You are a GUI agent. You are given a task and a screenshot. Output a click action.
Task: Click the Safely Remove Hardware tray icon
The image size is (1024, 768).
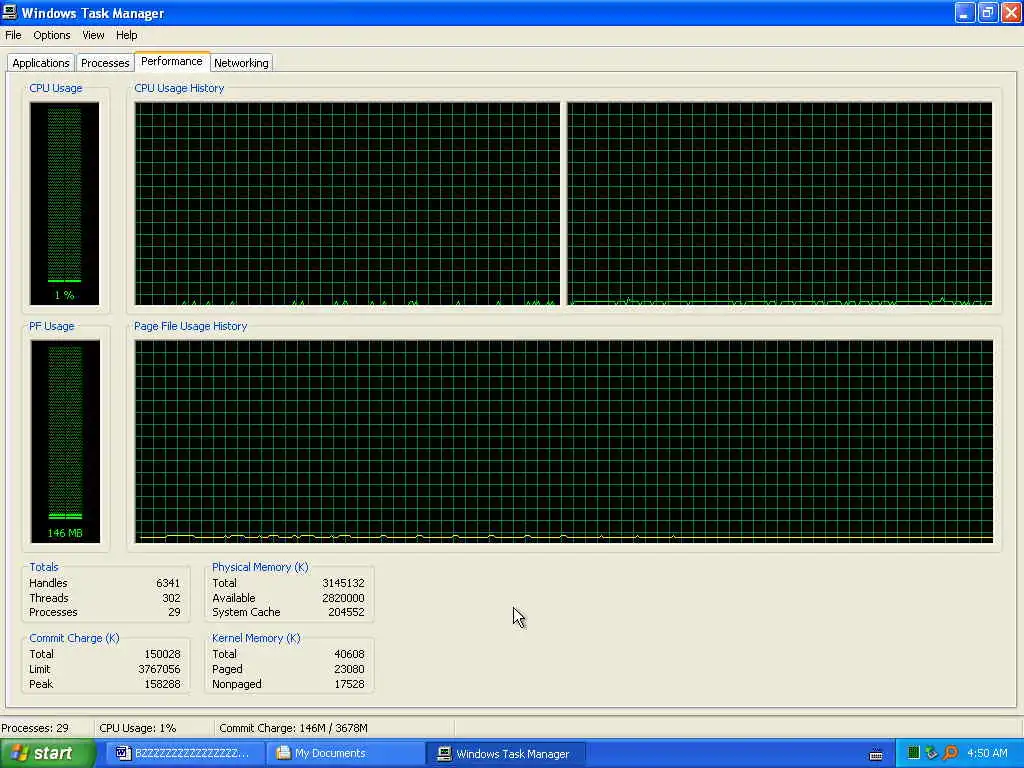(931, 753)
